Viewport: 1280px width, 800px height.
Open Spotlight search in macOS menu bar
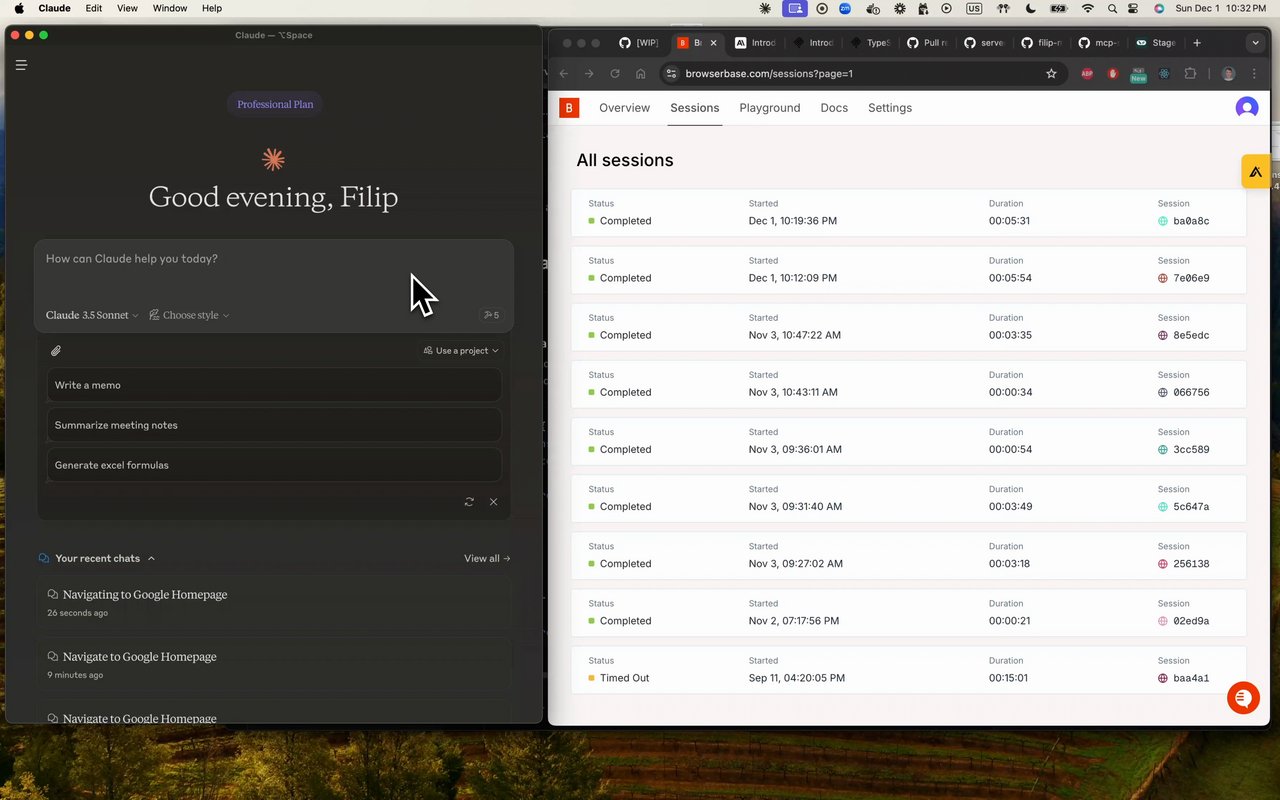click(x=1112, y=8)
